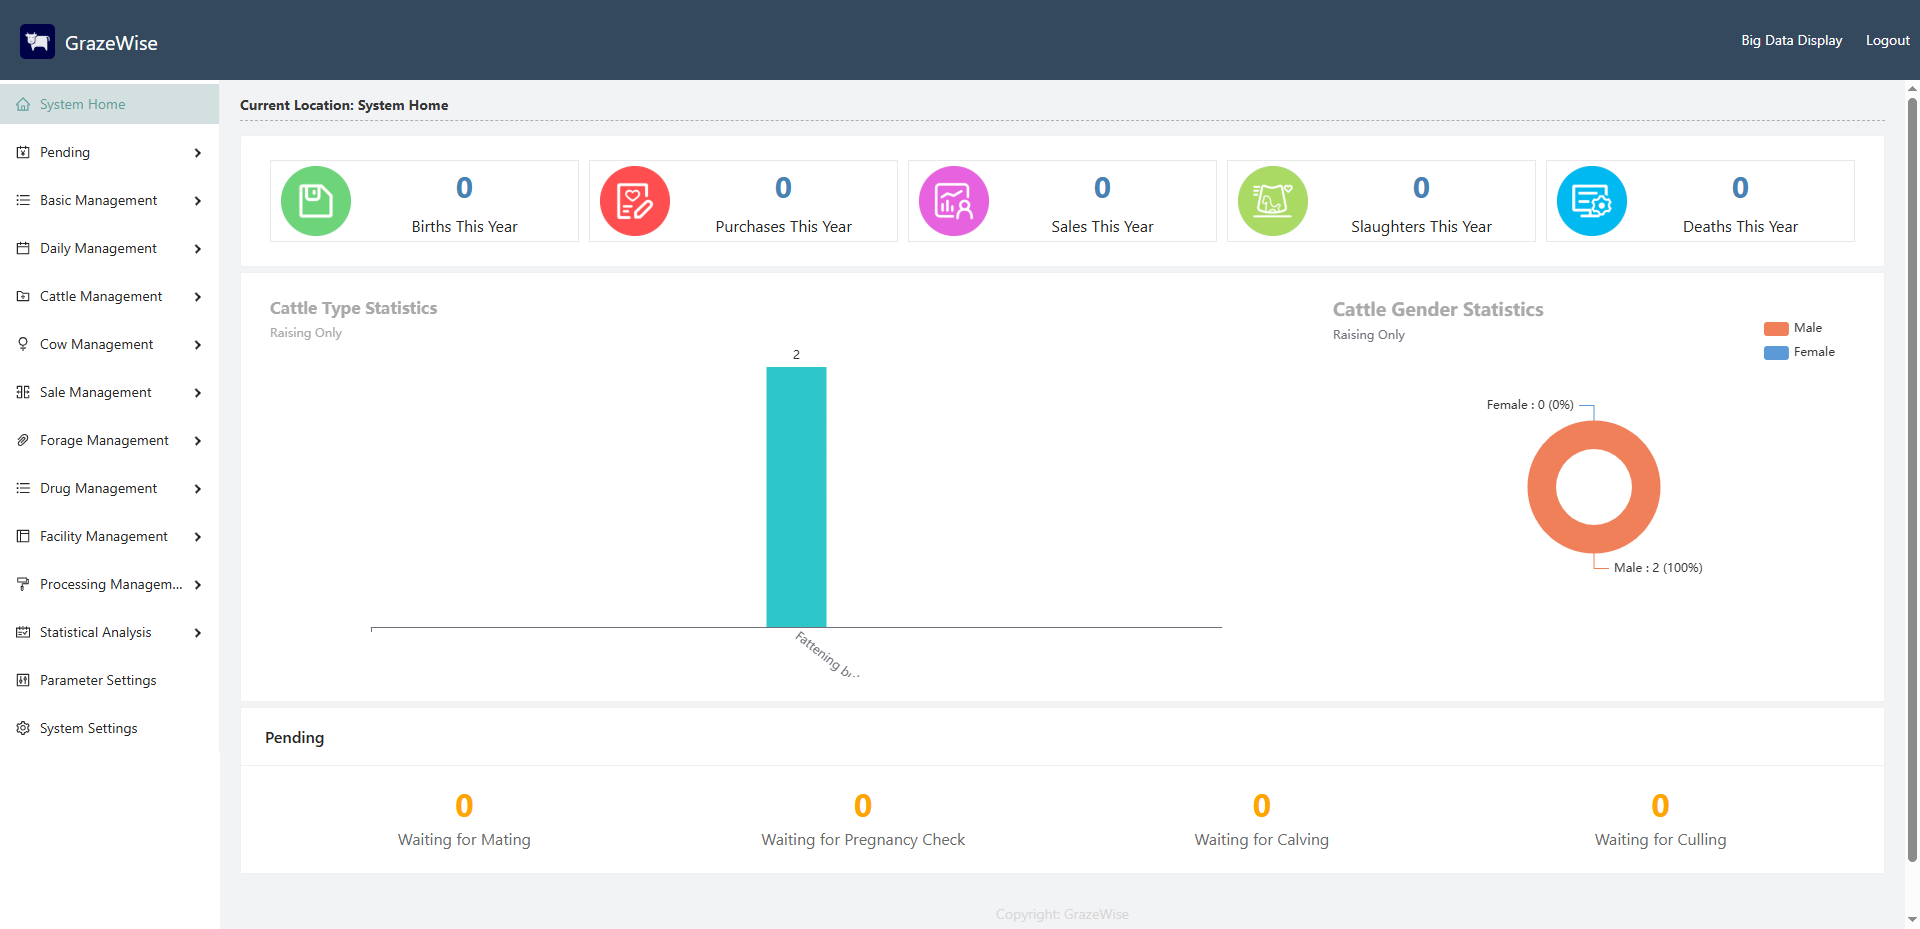Open the Big Data Display link

coord(1791,40)
